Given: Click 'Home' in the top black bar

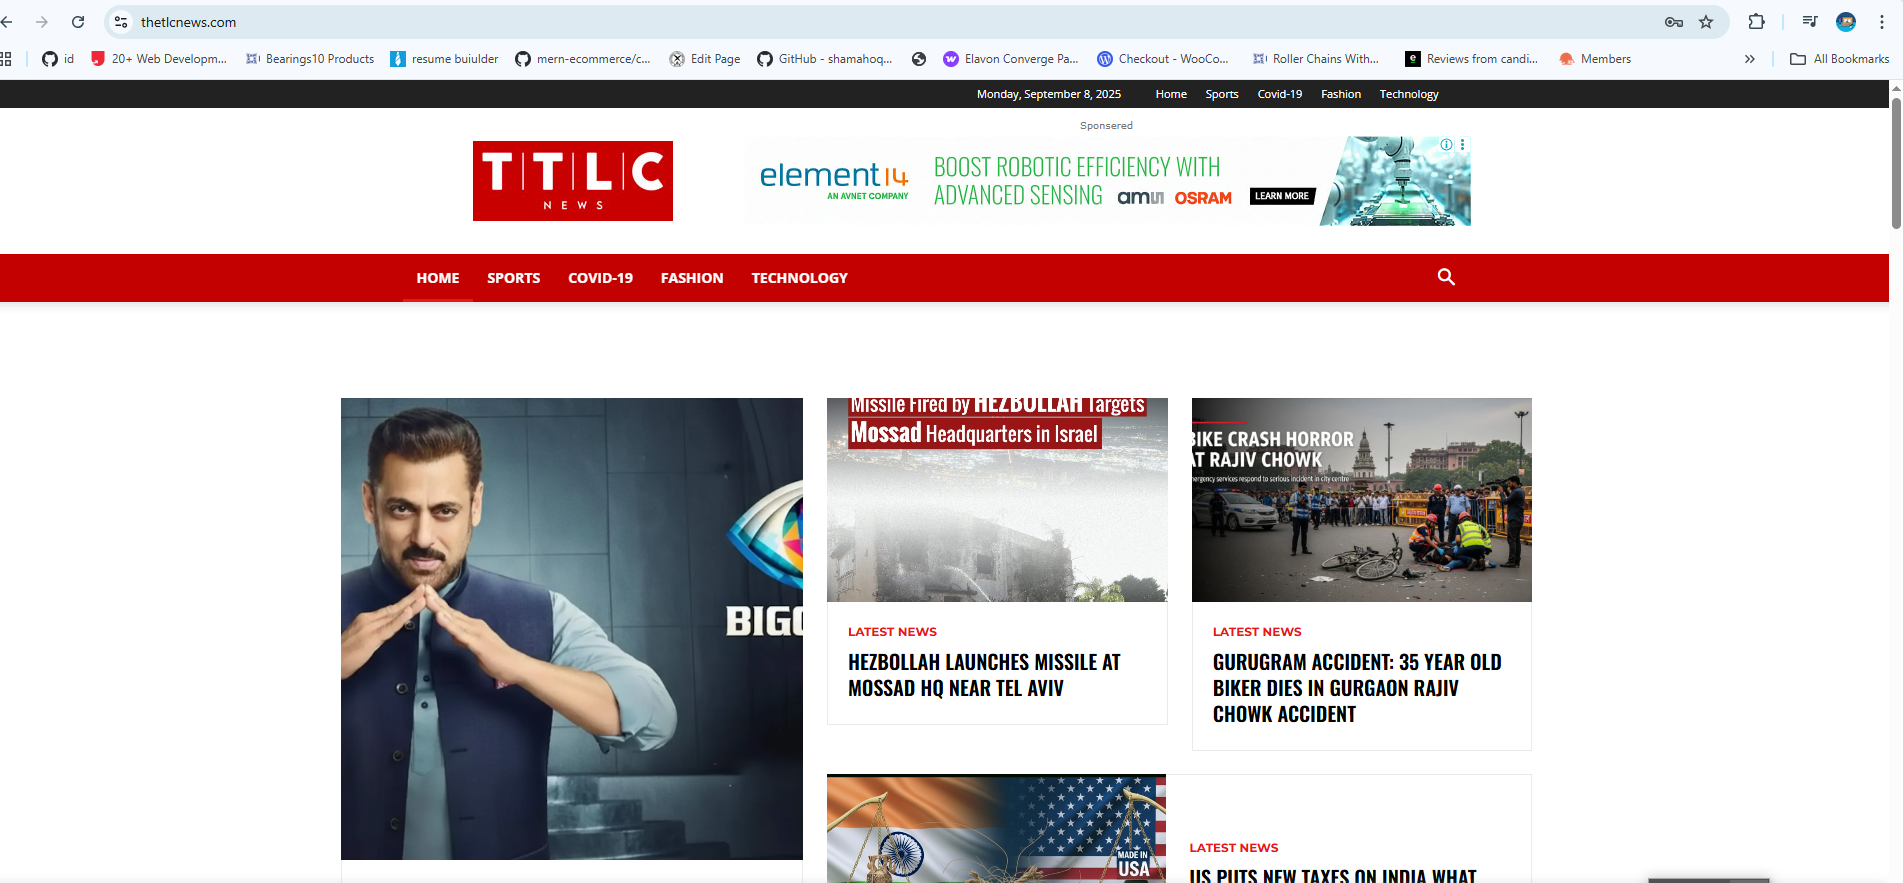Looking at the screenshot, I should pos(1171,94).
